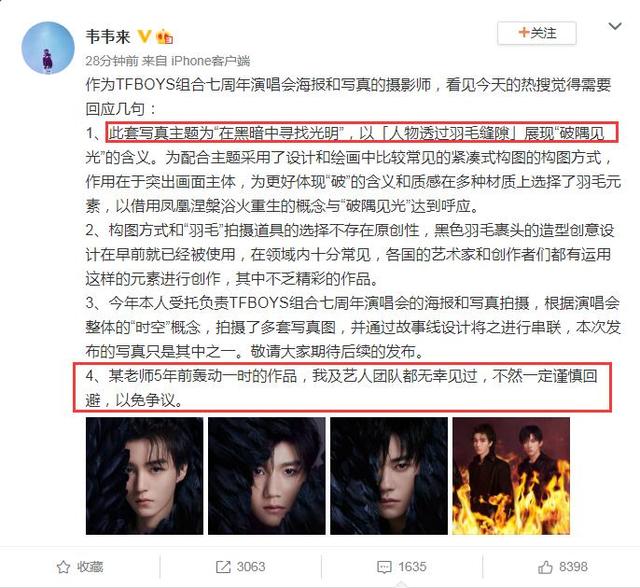This screenshot has width=640, height=588.
Task: Open comments via the speech bubble icon
Action: point(384,567)
